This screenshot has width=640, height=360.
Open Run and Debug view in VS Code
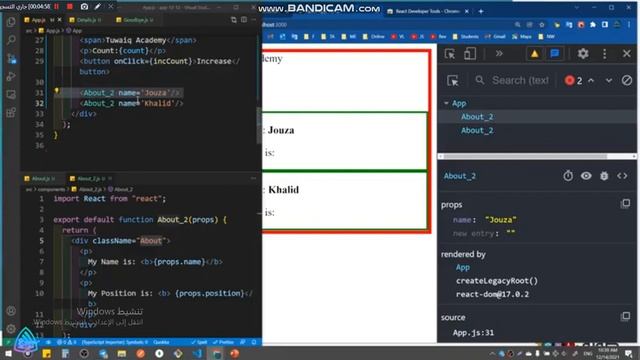point(11,76)
